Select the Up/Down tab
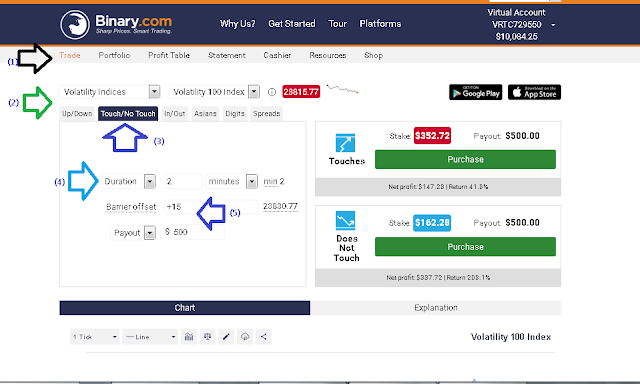 (77, 113)
